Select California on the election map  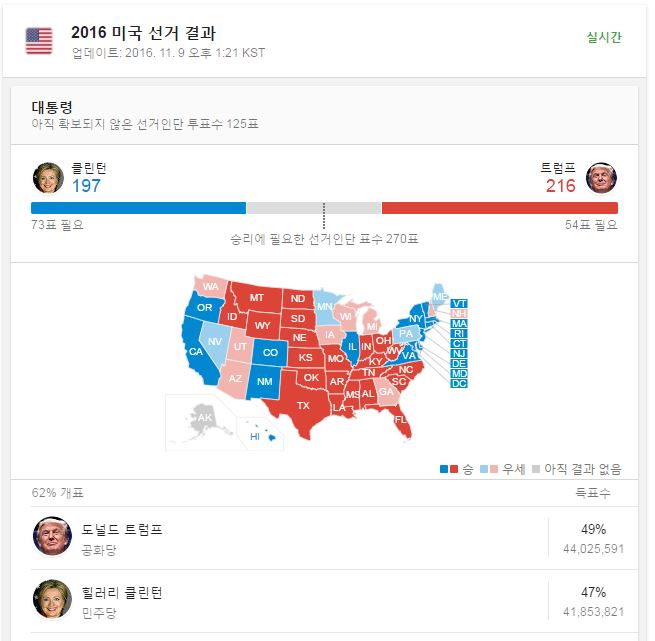(x=196, y=350)
